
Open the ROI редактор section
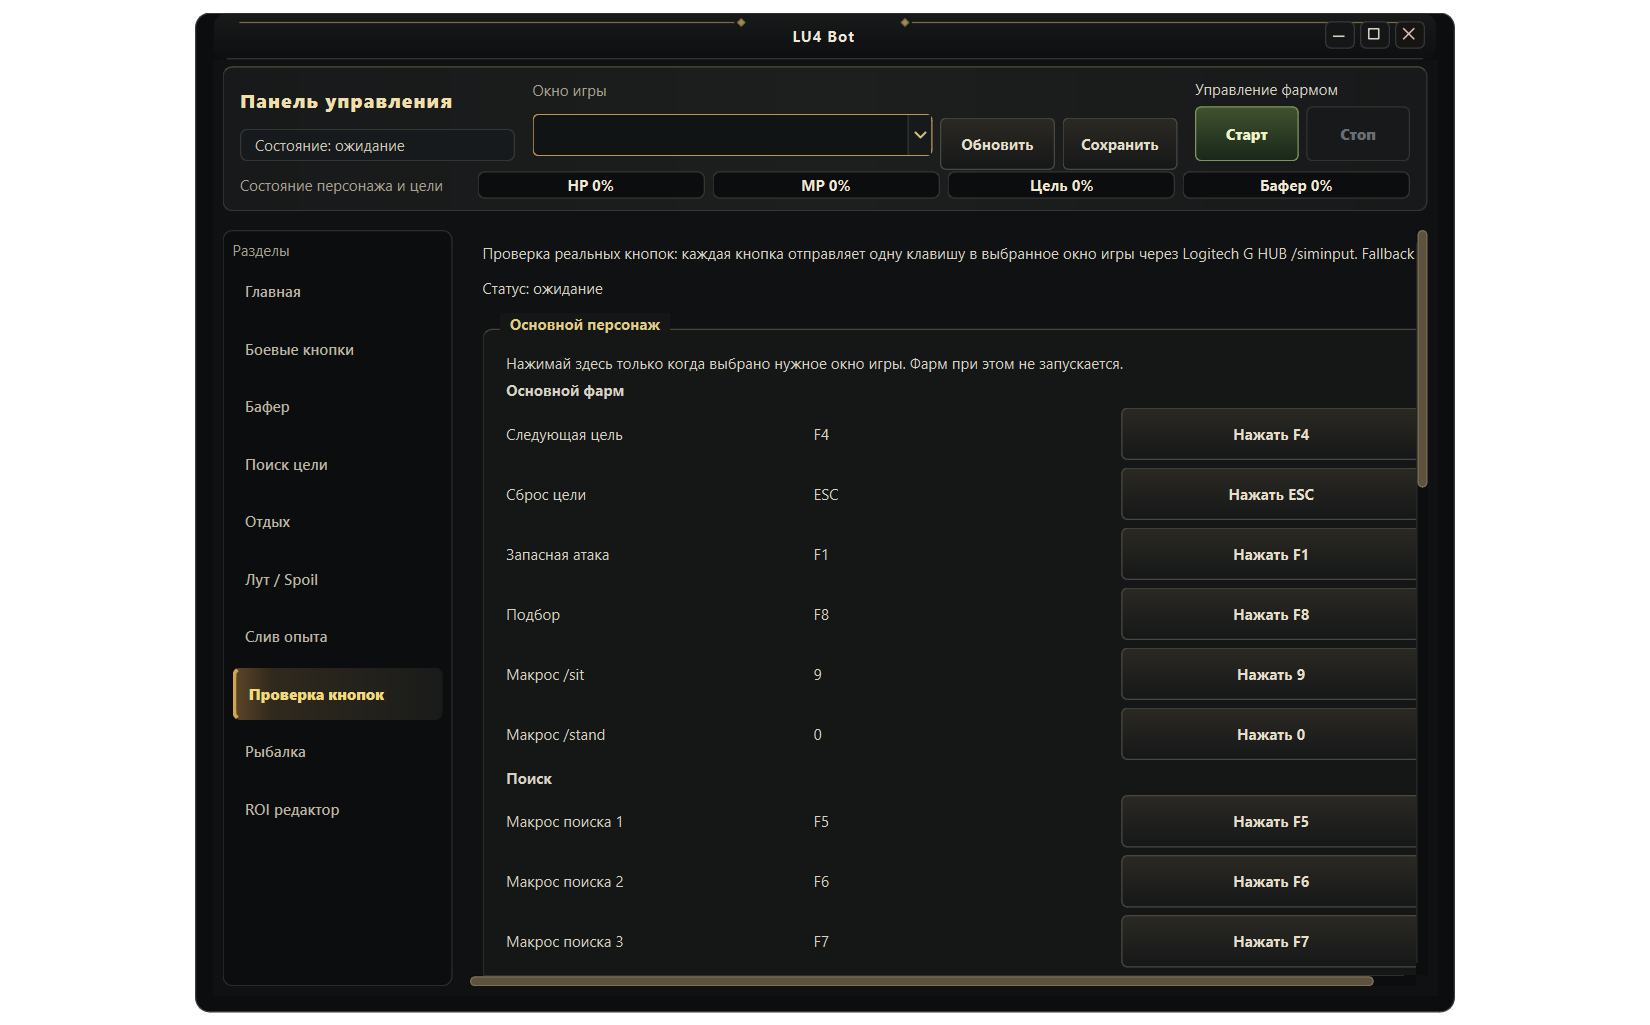(x=337, y=810)
